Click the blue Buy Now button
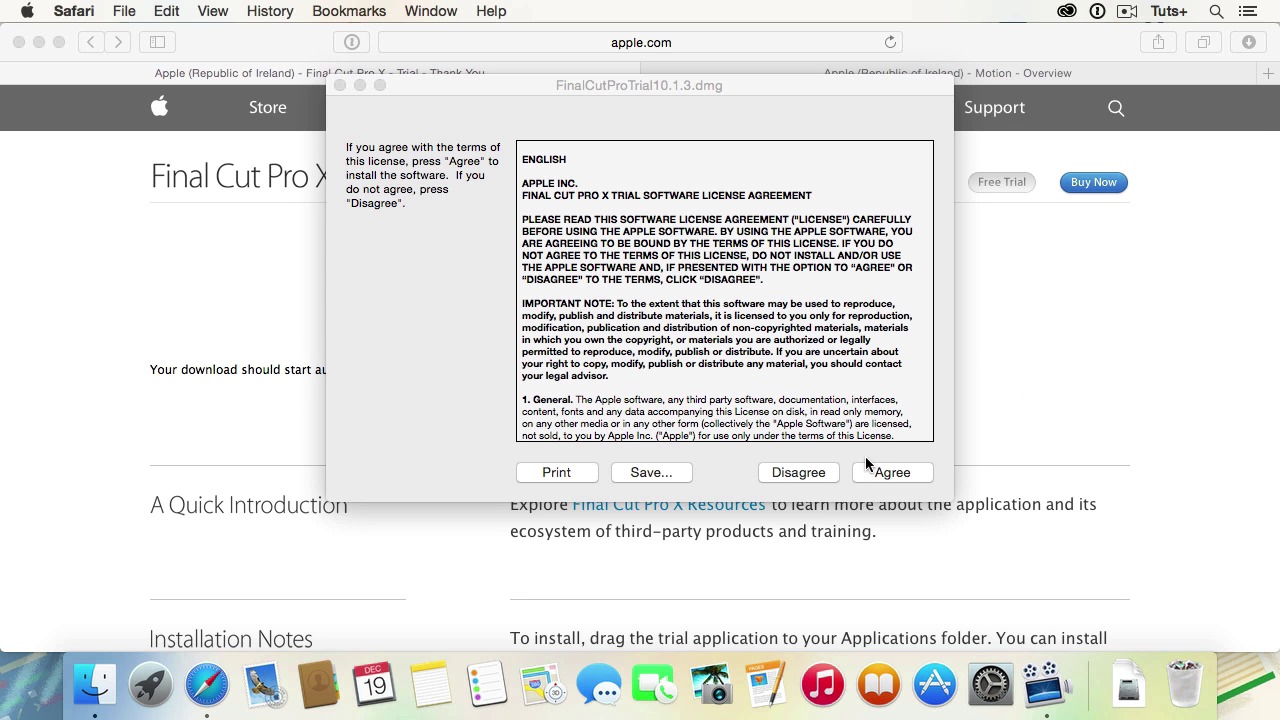Image resolution: width=1280 pixels, height=720 pixels. 1093,182
